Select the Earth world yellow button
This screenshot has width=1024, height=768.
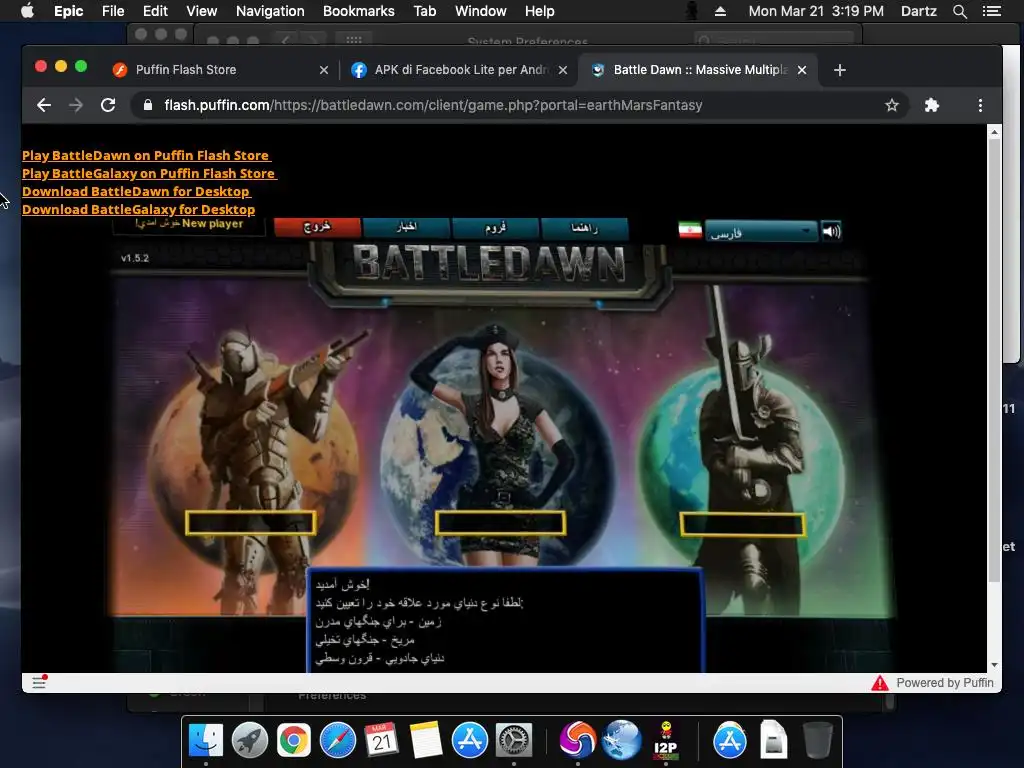click(500, 523)
